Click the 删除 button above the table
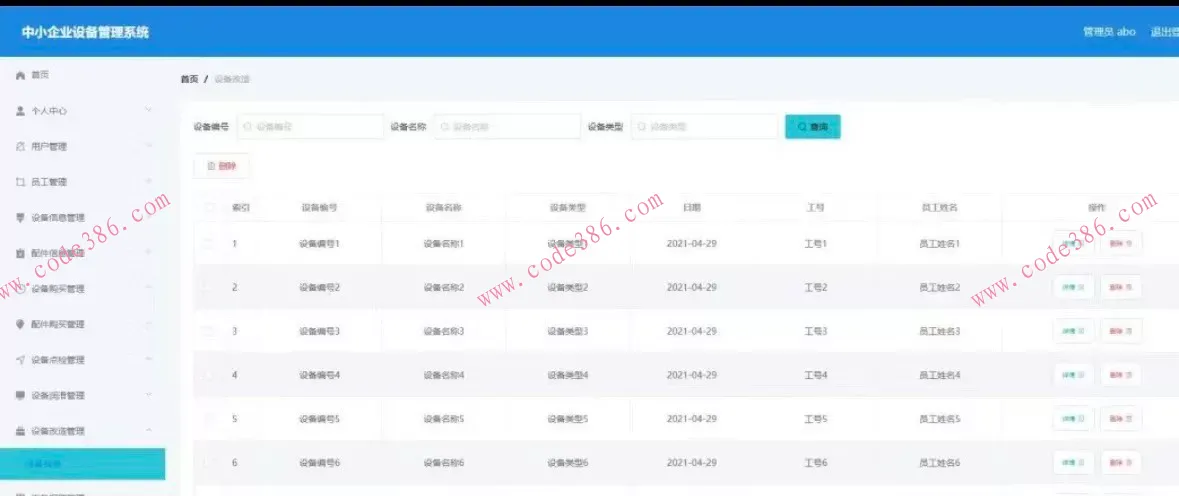 point(222,166)
